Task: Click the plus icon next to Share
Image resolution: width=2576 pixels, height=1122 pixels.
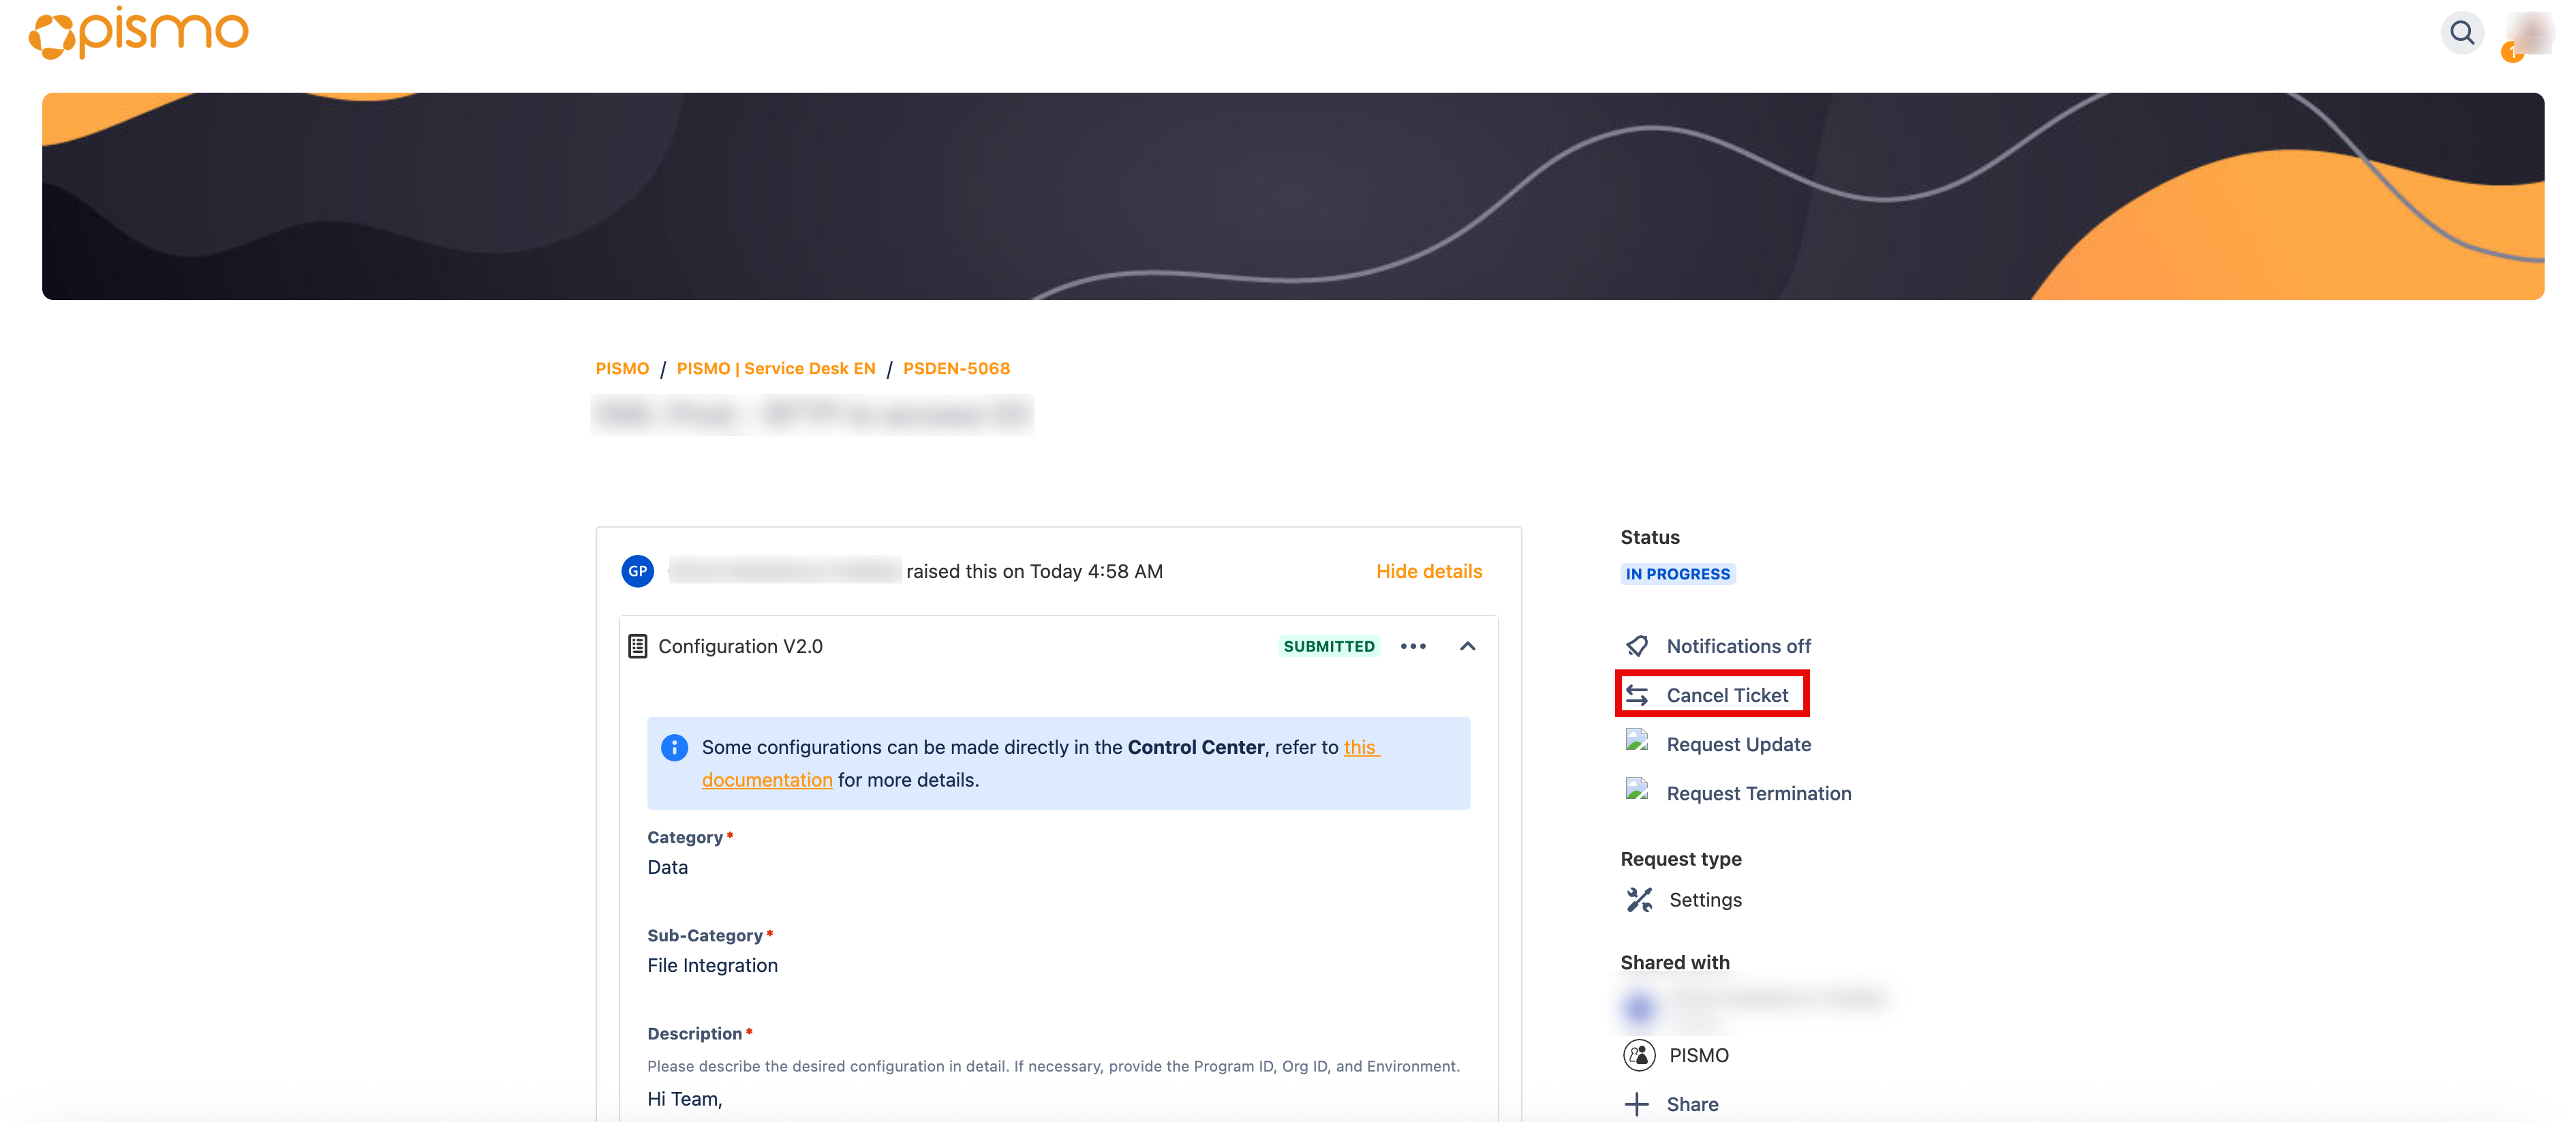Action: point(1637,1104)
